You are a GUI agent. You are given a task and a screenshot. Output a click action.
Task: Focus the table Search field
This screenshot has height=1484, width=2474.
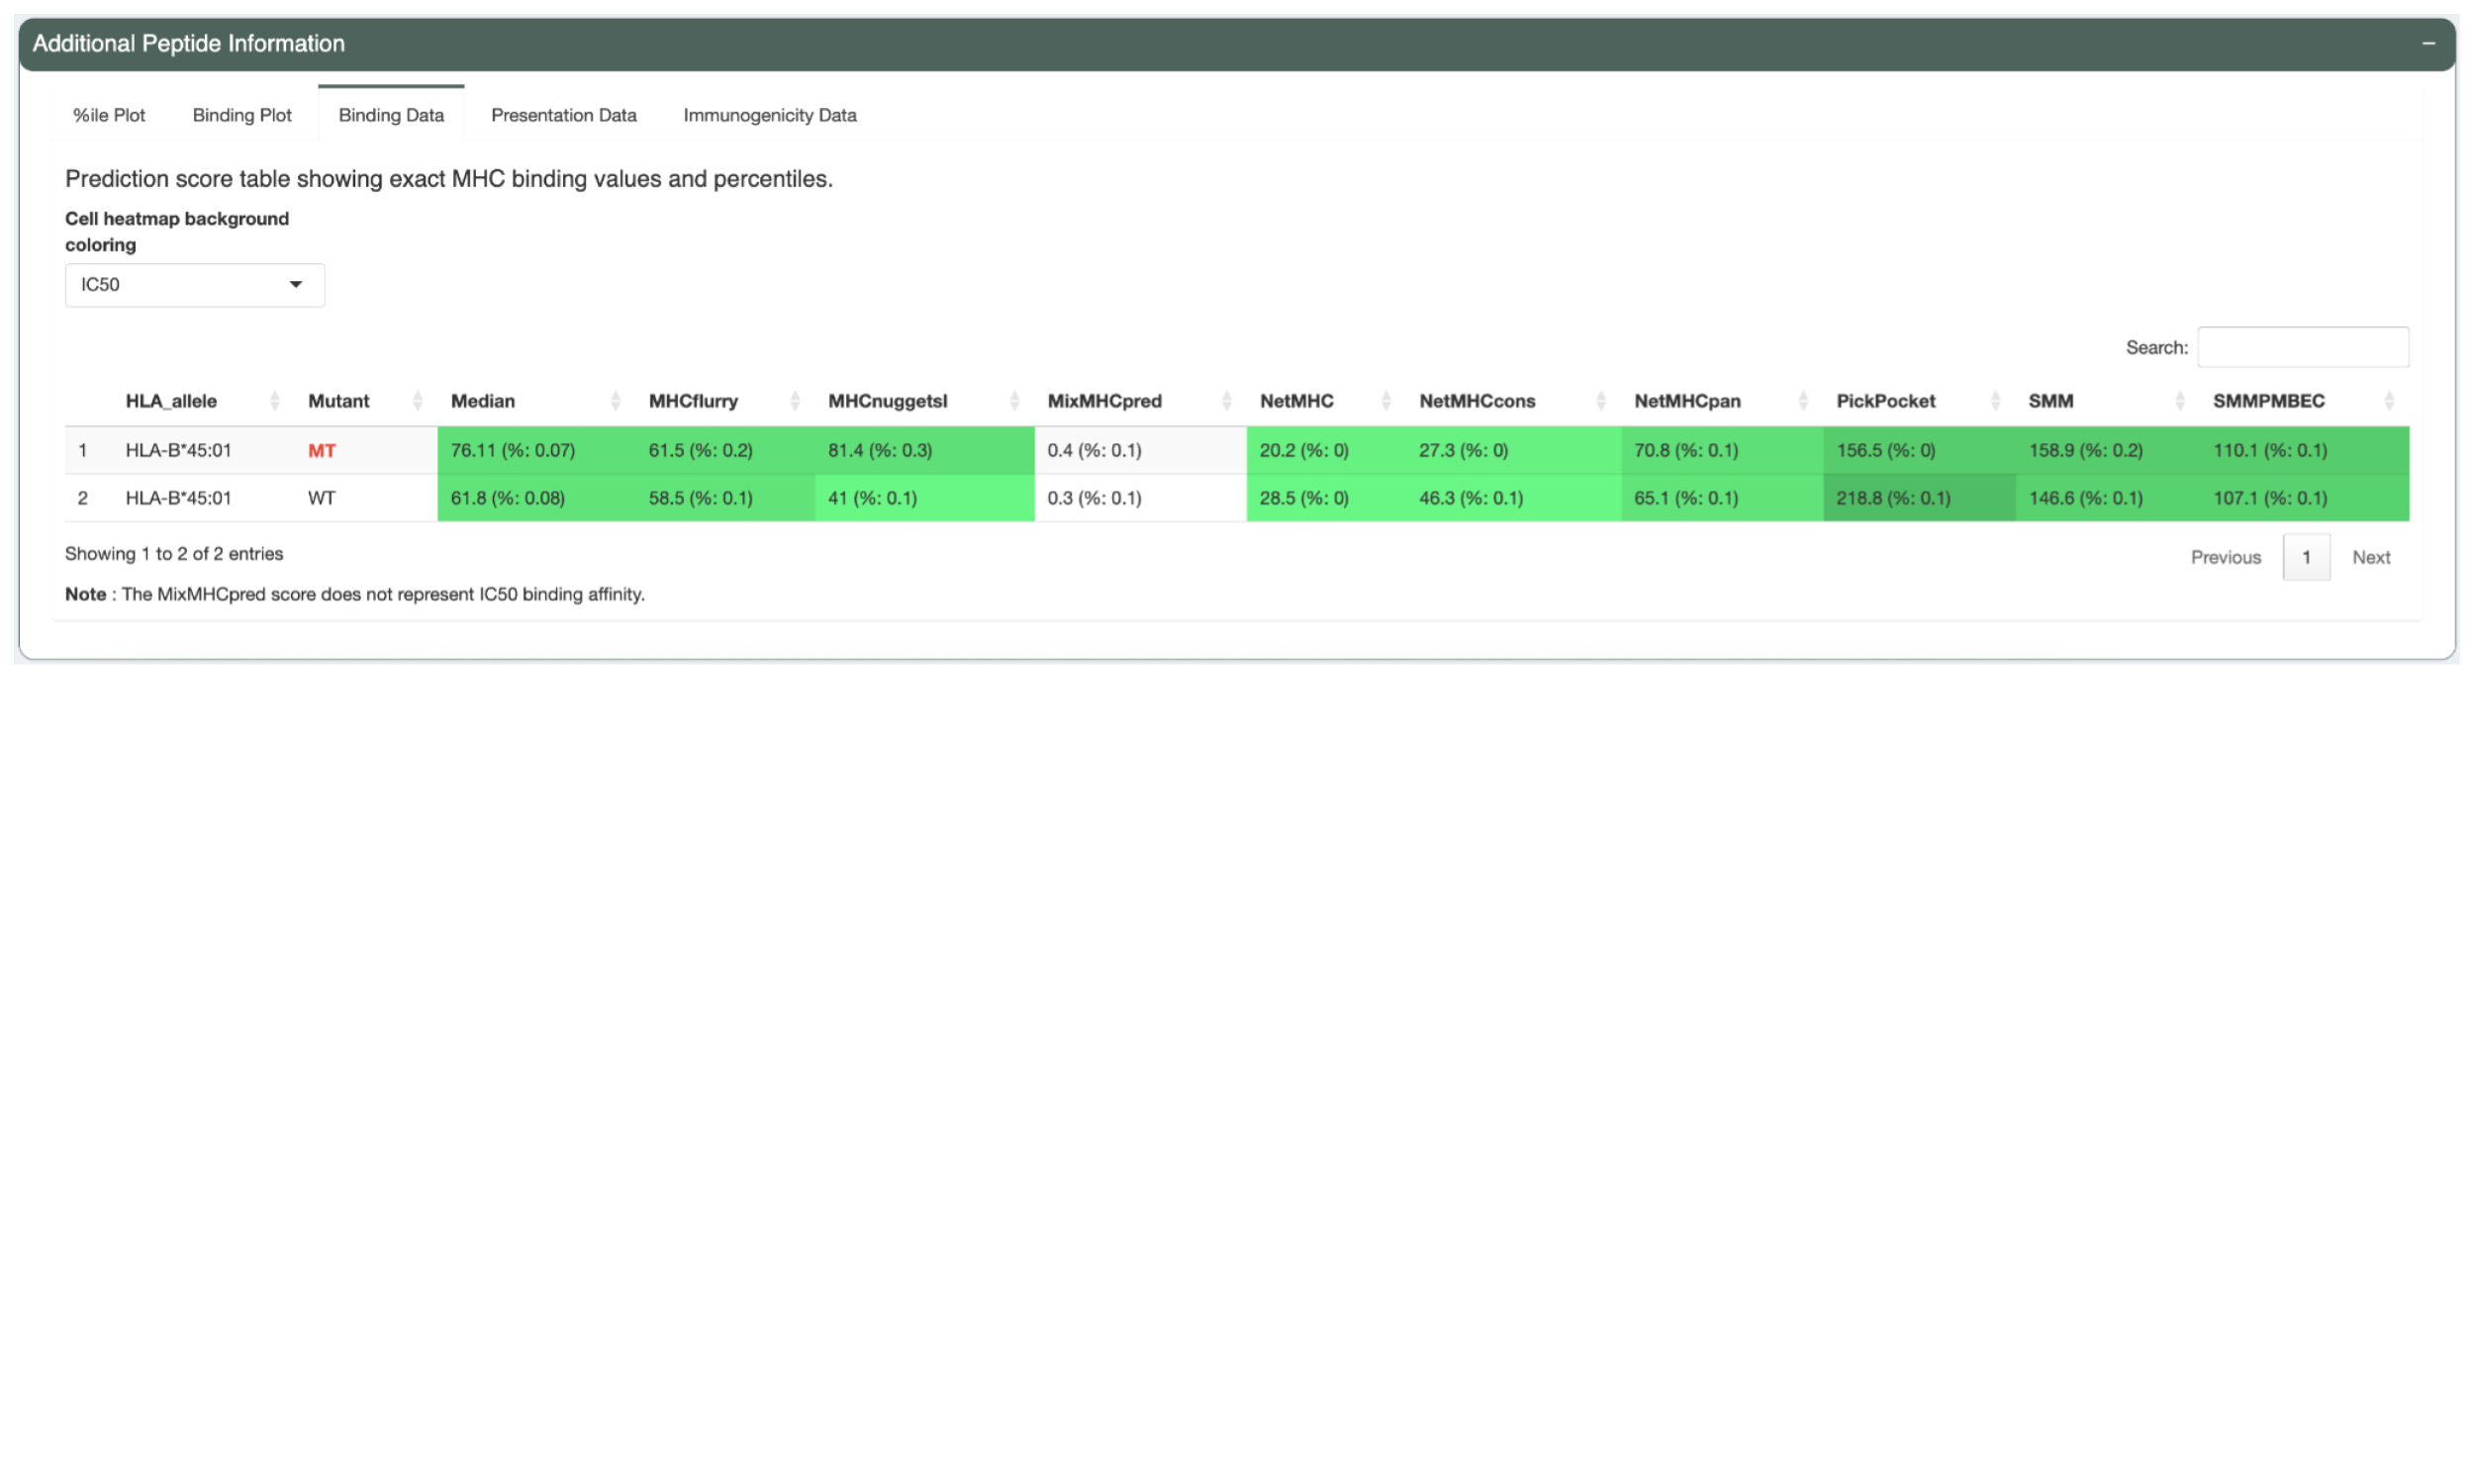coord(2303,347)
